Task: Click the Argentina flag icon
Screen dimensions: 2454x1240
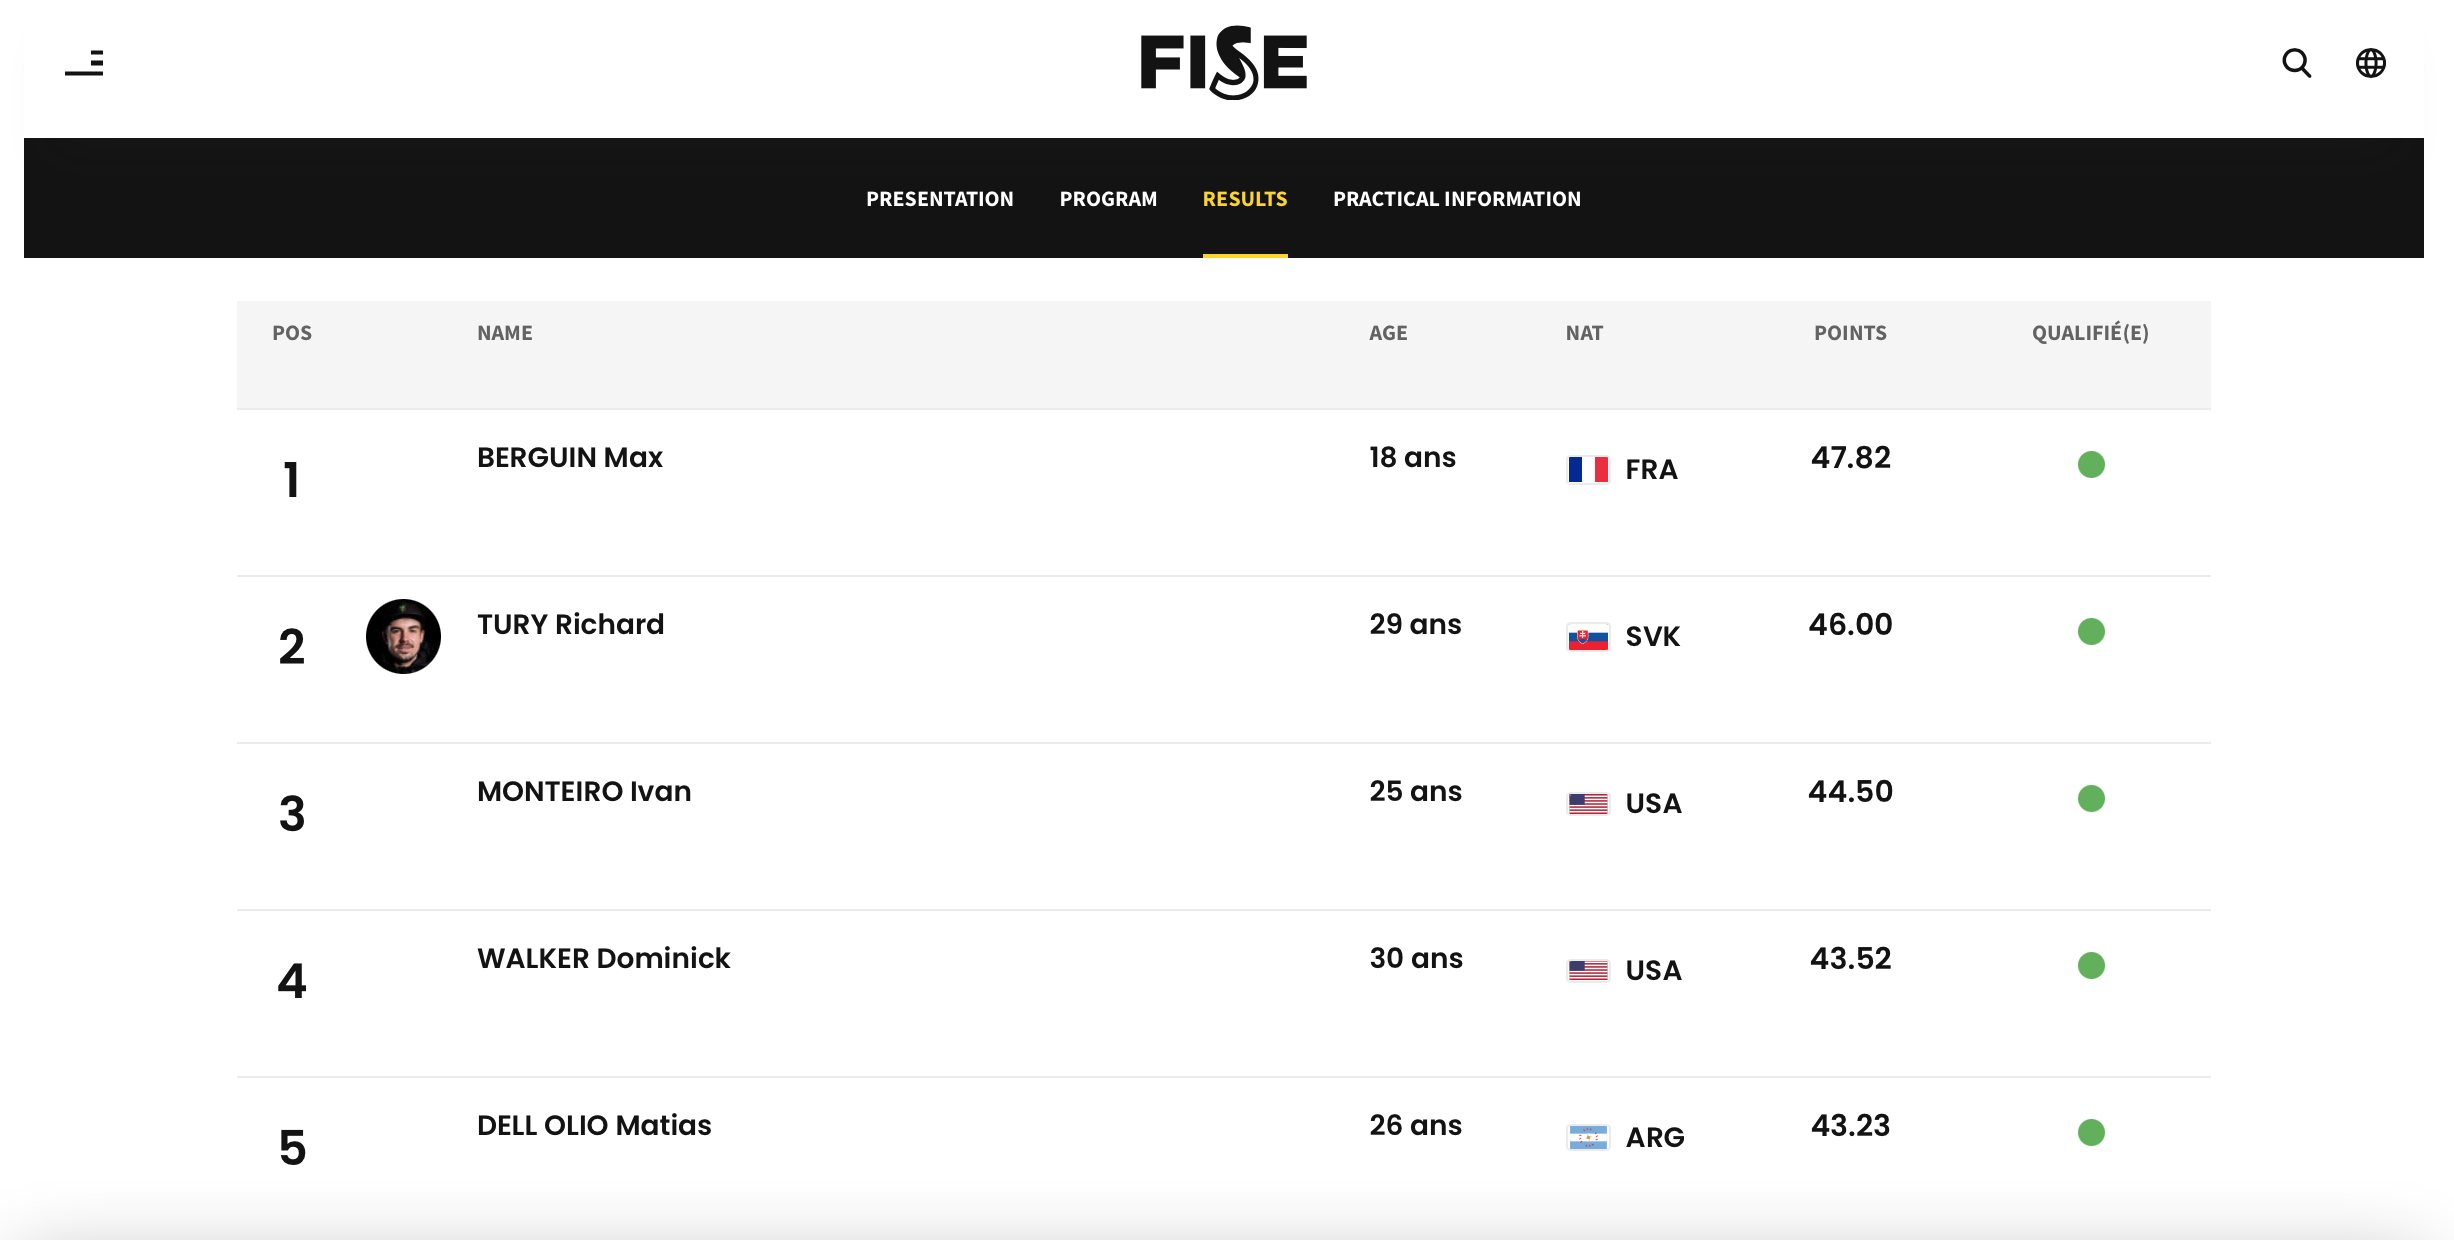Action: (1588, 1137)
